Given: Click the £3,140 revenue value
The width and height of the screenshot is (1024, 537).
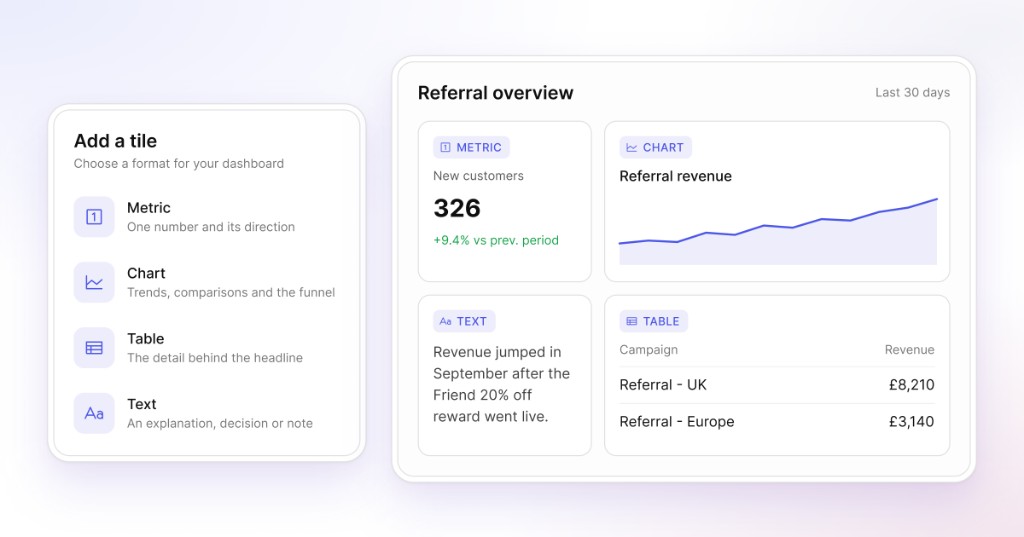Looking at the screenshot, I should (911, 422).
